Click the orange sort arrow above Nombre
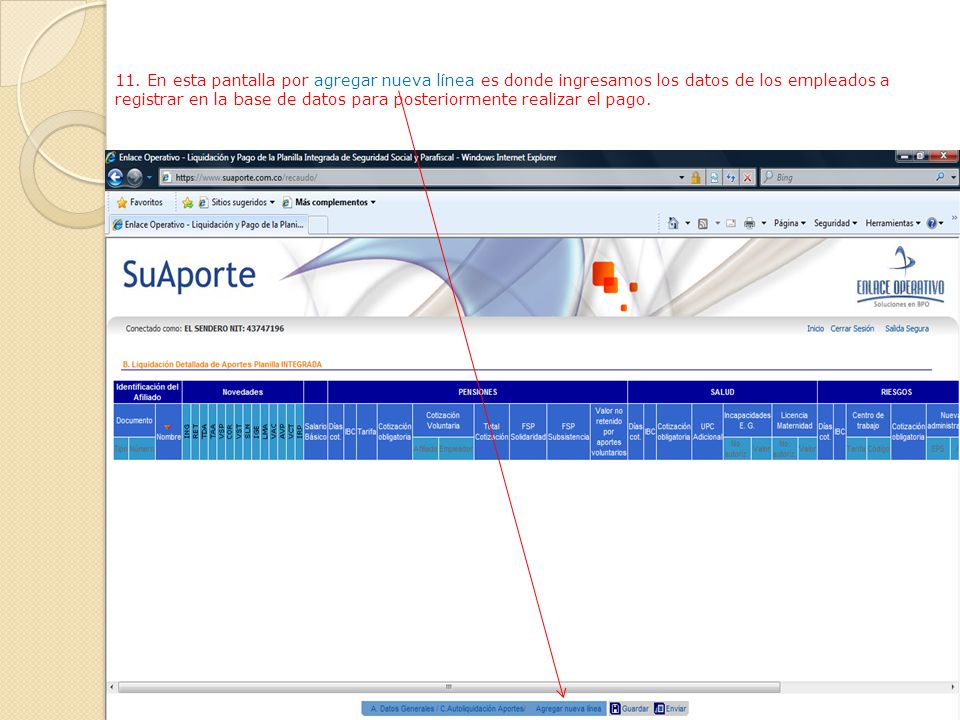Screen dimensions: 960x720 (x=167, y=427)
